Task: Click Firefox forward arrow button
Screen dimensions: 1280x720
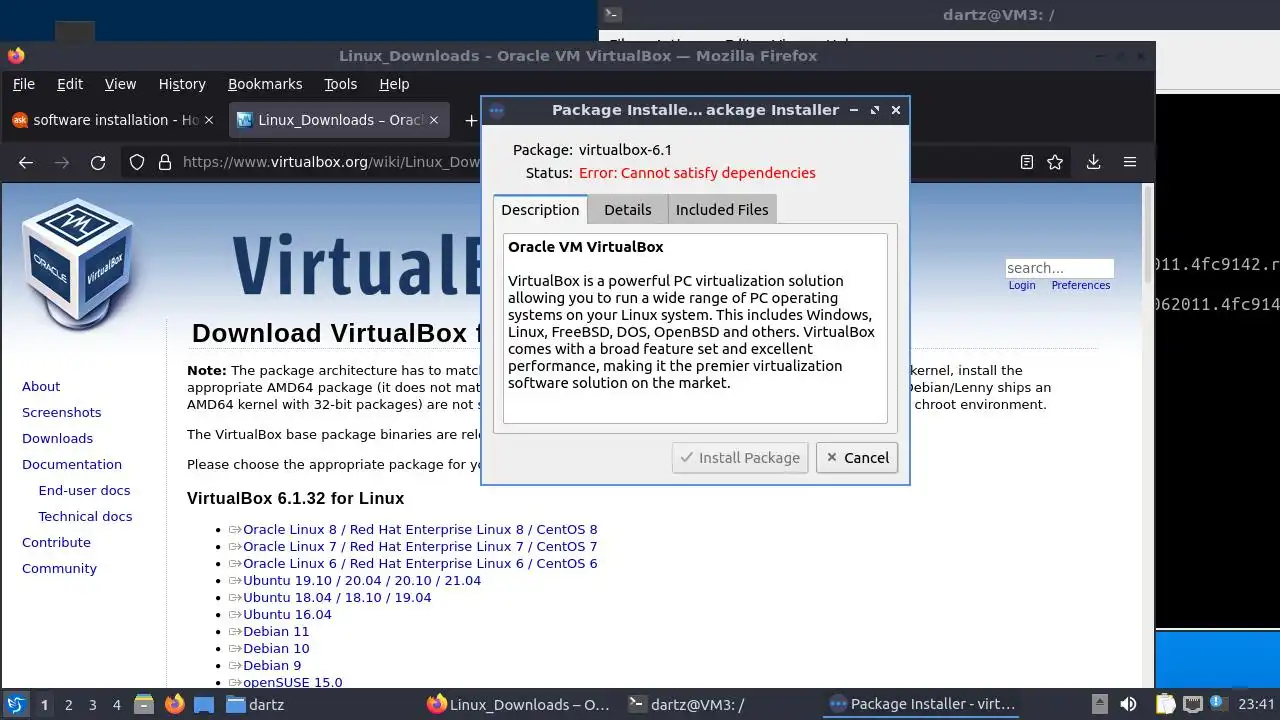Action: 62,162
